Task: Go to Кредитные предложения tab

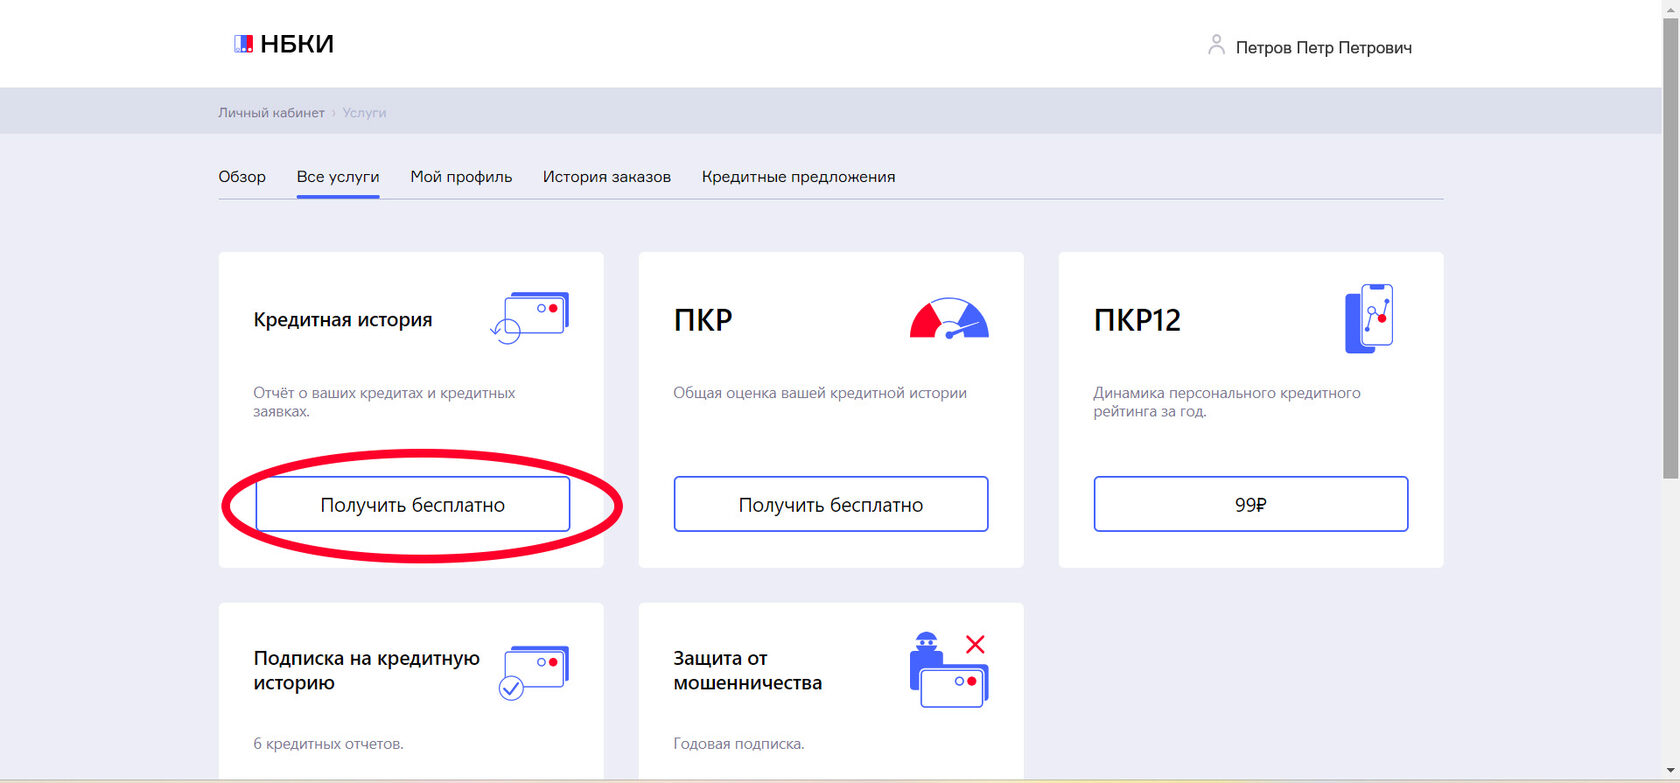Action: coord(798,177)
